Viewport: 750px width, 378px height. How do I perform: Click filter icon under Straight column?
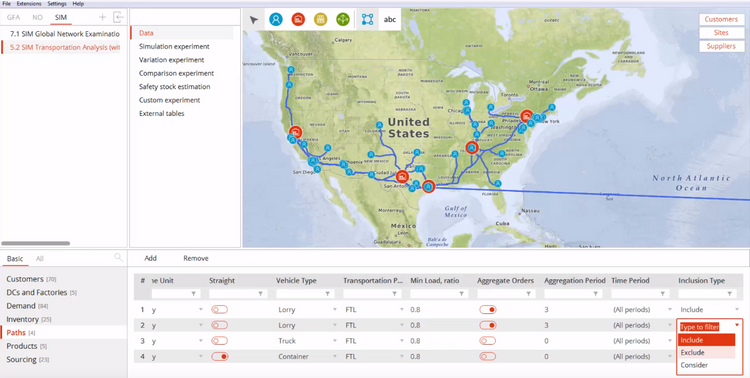261,294
